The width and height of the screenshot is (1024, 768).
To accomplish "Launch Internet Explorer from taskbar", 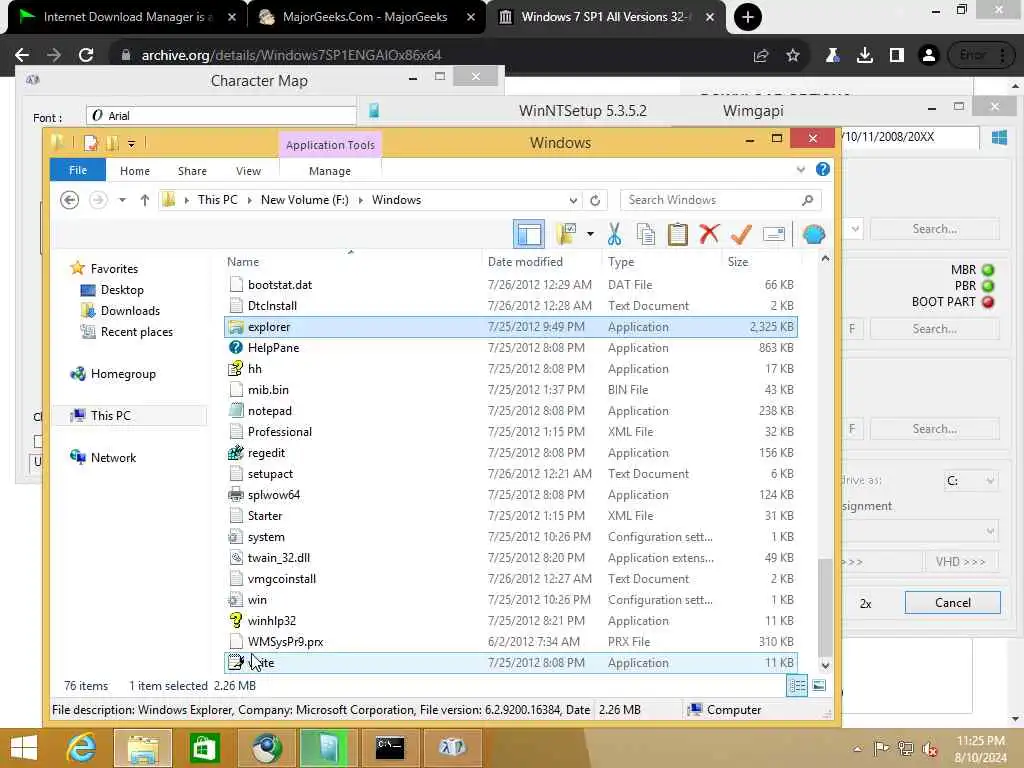I will 82,748.
